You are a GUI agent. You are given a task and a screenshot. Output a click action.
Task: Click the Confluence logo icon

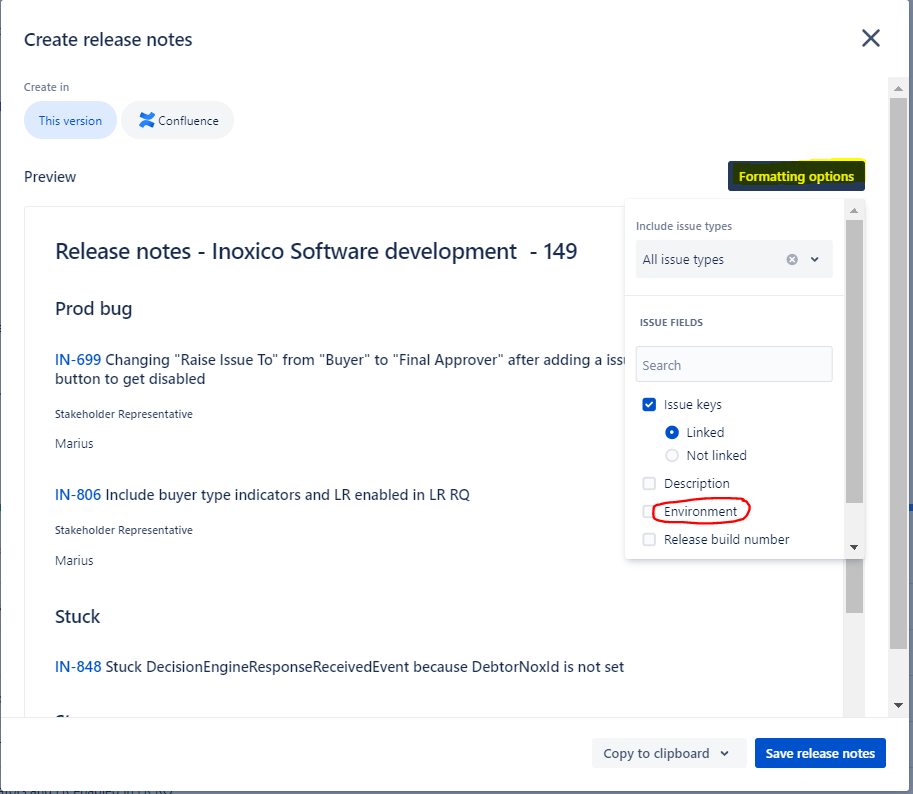[x=147, y=120]
